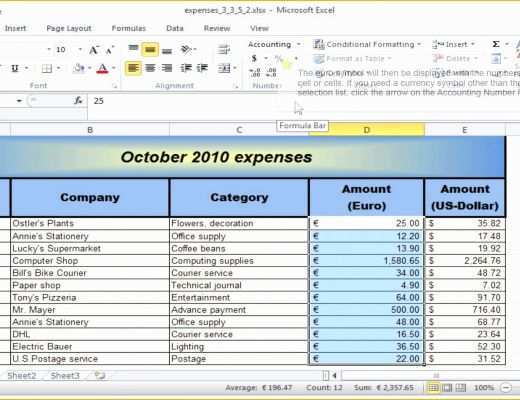This screenshot has height=400, width=520.
Task: Switch to Page Layout view icon
Action: (447, 388)
